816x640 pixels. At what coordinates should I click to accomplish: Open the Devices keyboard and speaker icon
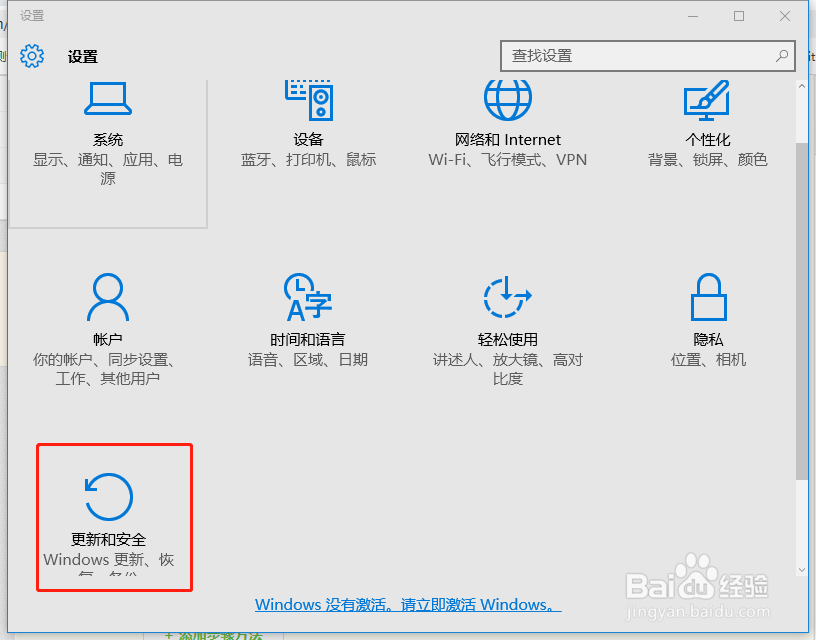click(309, 100)
